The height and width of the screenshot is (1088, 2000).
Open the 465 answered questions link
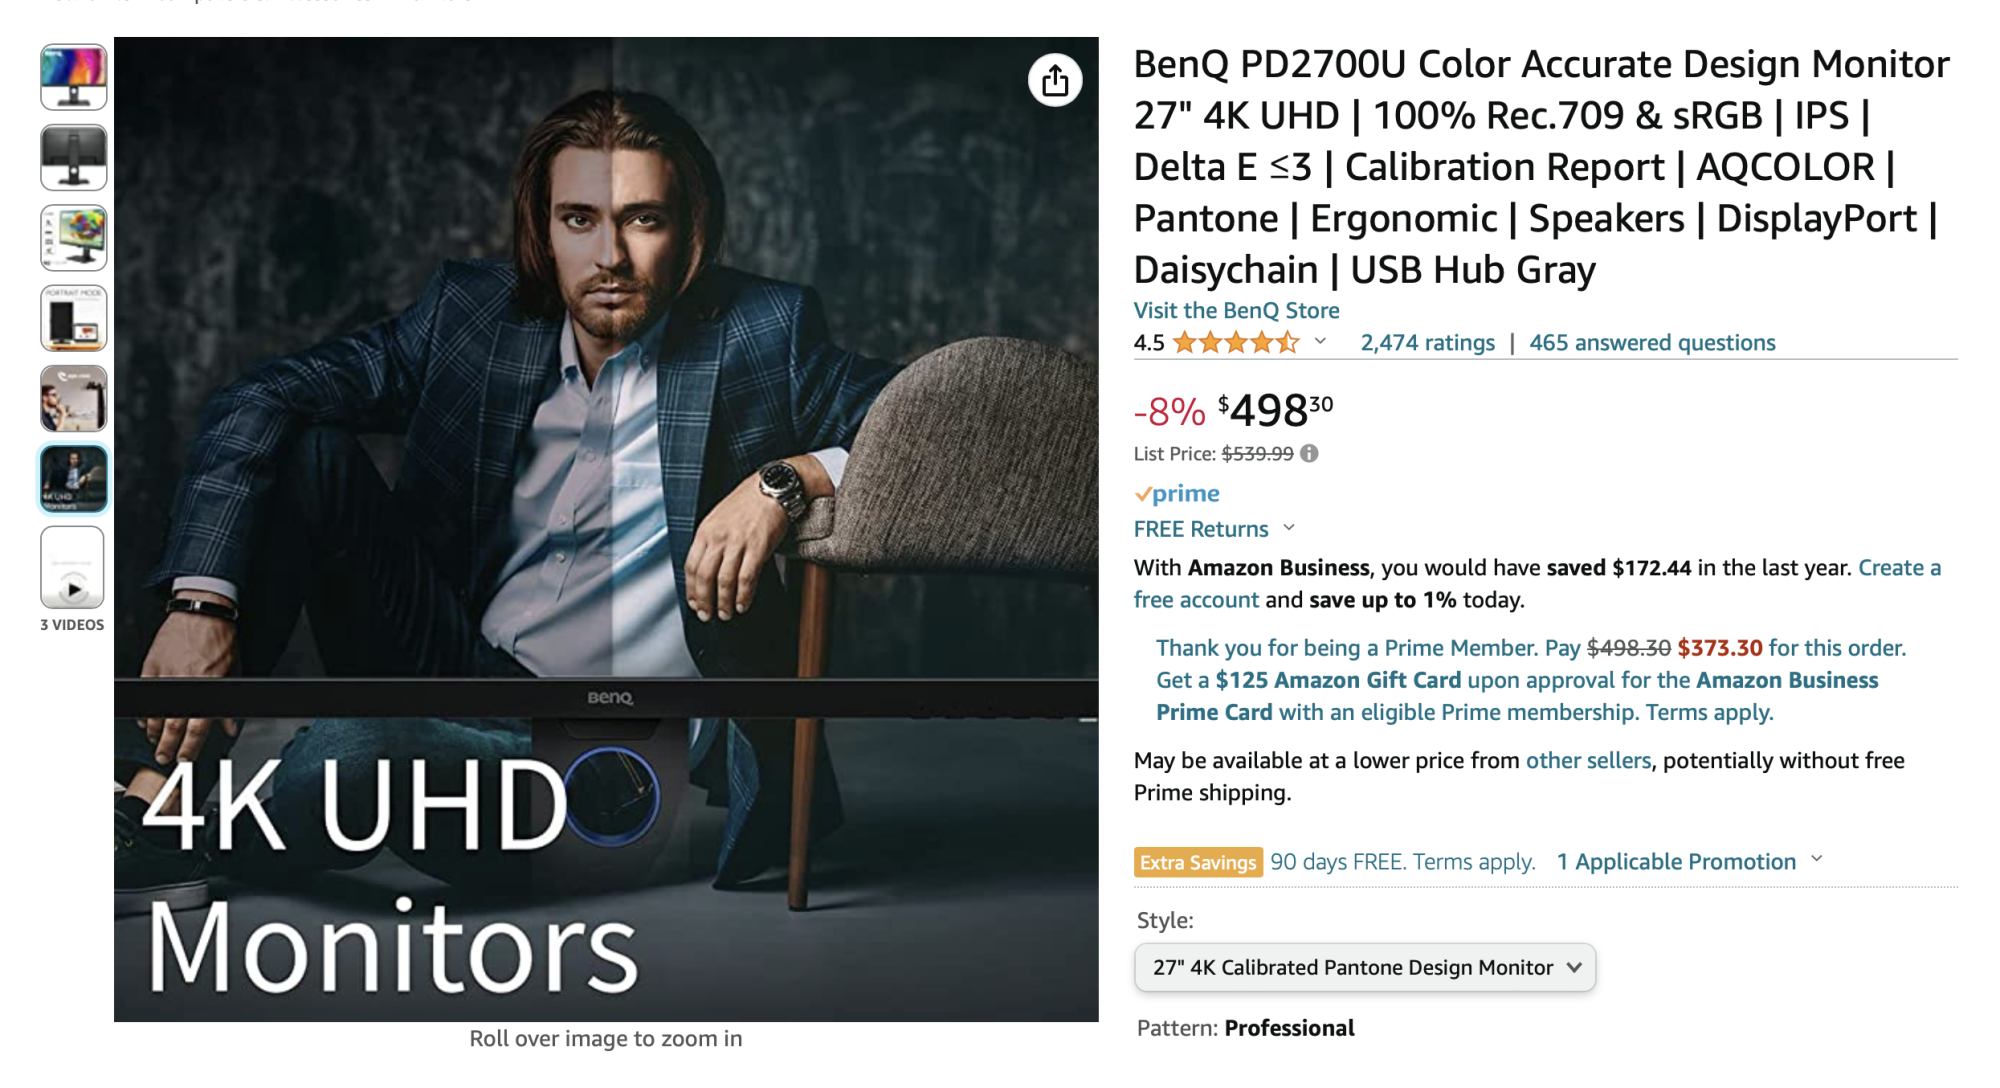coord(1652,343)
